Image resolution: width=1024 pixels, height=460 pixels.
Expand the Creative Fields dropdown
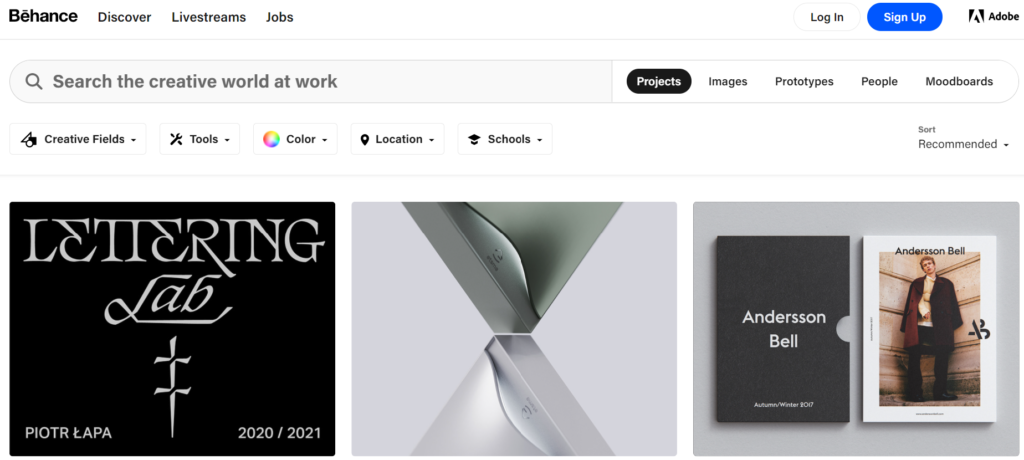pyautogui.click(x=78, y=139)
